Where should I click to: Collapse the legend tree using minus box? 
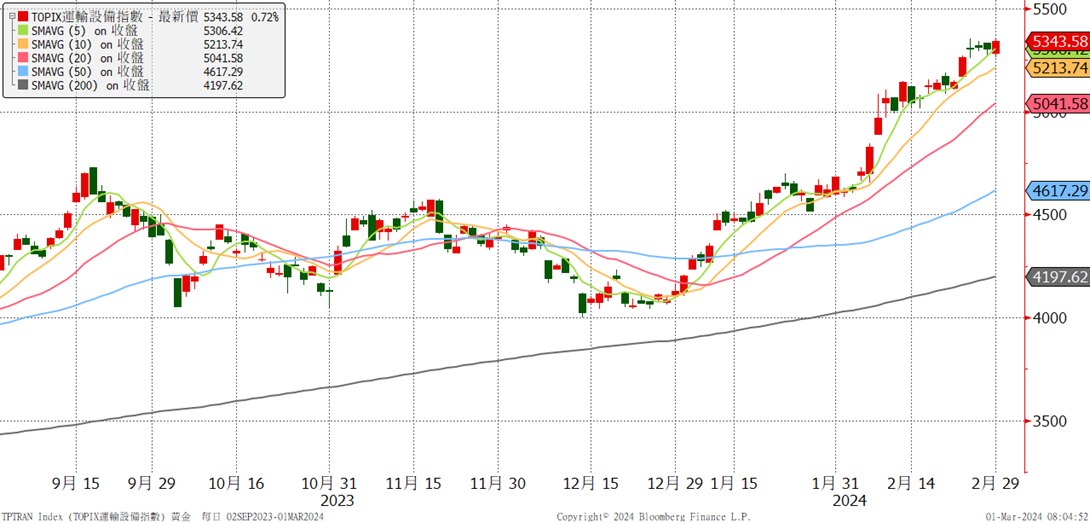click(11, 17)
